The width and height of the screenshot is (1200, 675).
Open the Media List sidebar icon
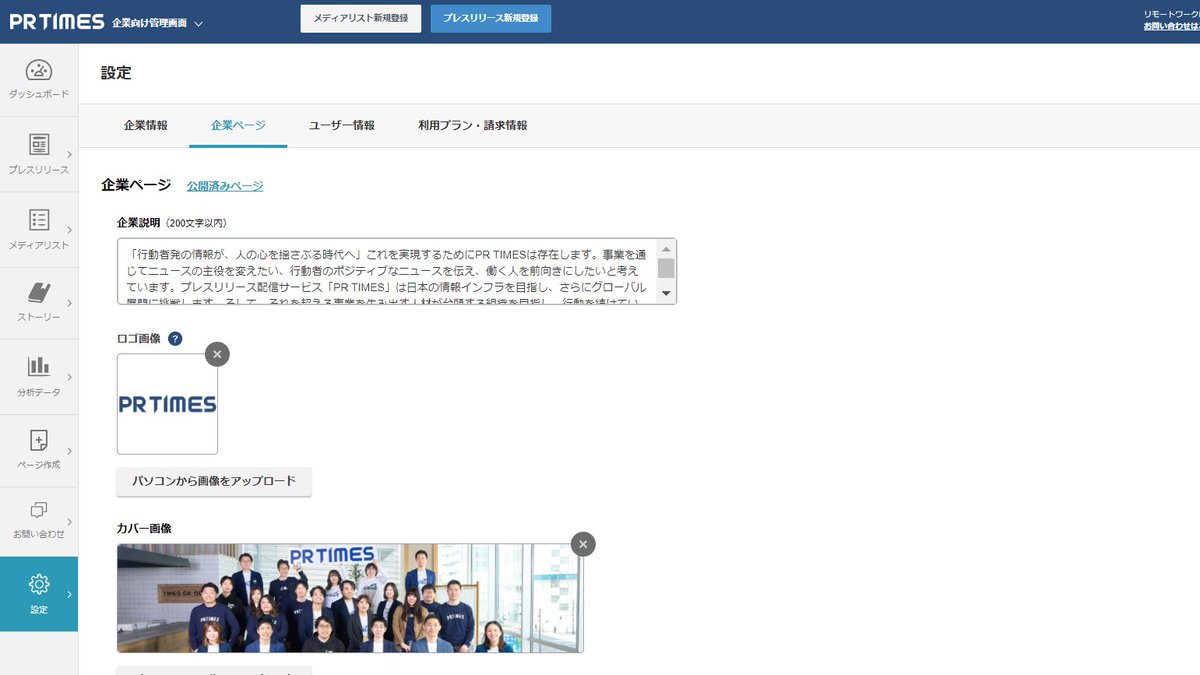click(38, 219)
